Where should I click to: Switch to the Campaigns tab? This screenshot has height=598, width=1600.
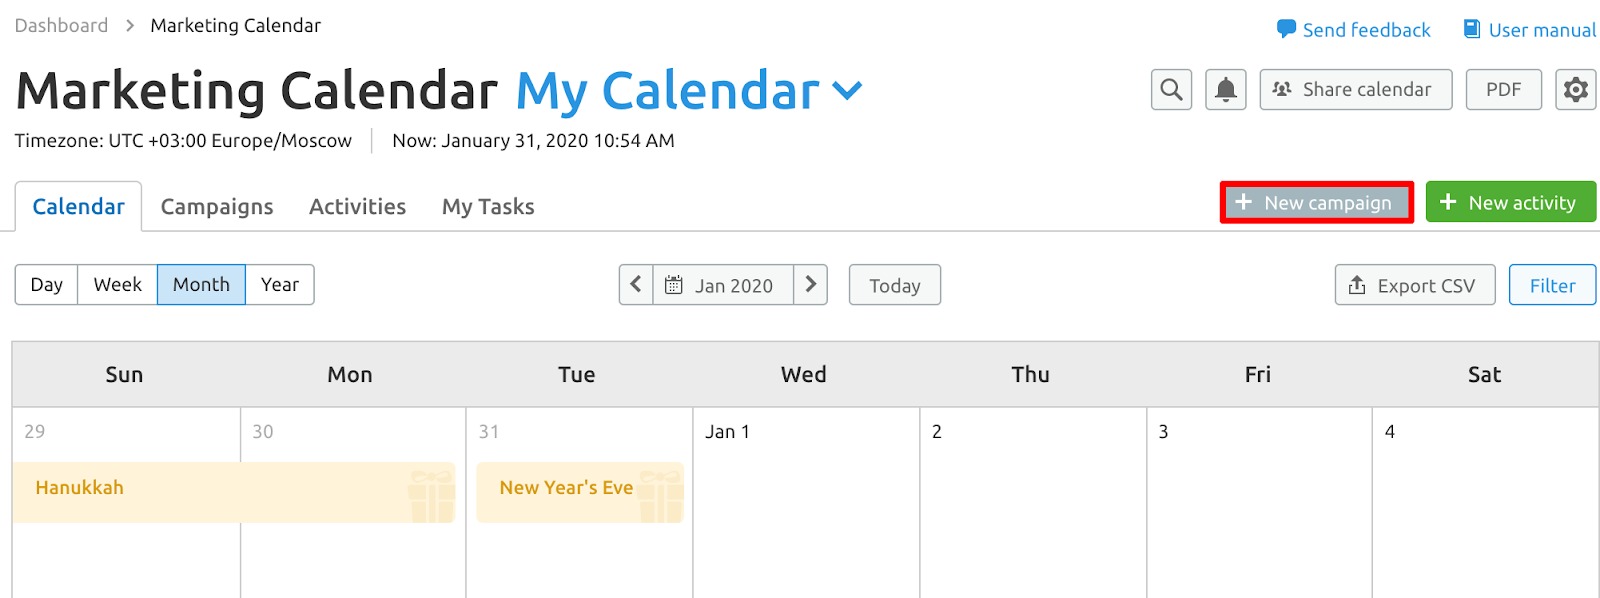(217, 207)
